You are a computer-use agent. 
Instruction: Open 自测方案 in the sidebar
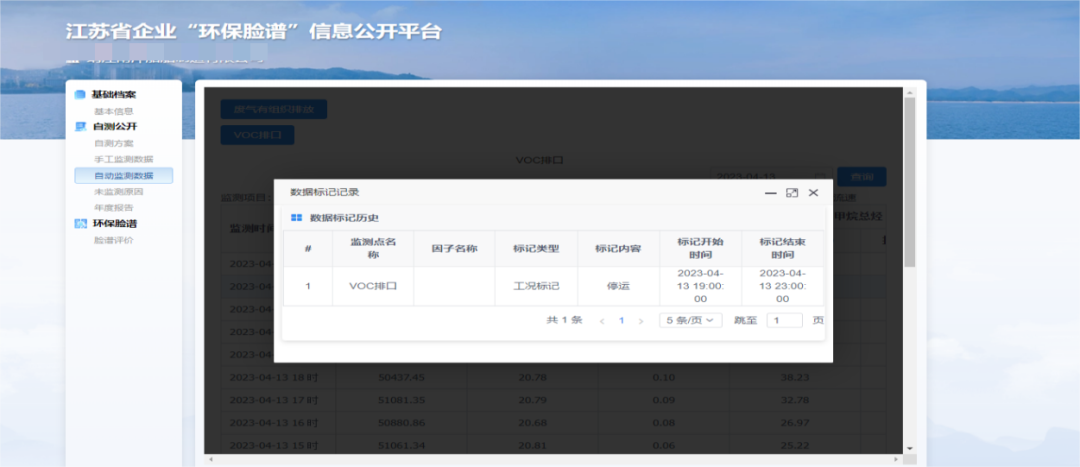point(113,143)
